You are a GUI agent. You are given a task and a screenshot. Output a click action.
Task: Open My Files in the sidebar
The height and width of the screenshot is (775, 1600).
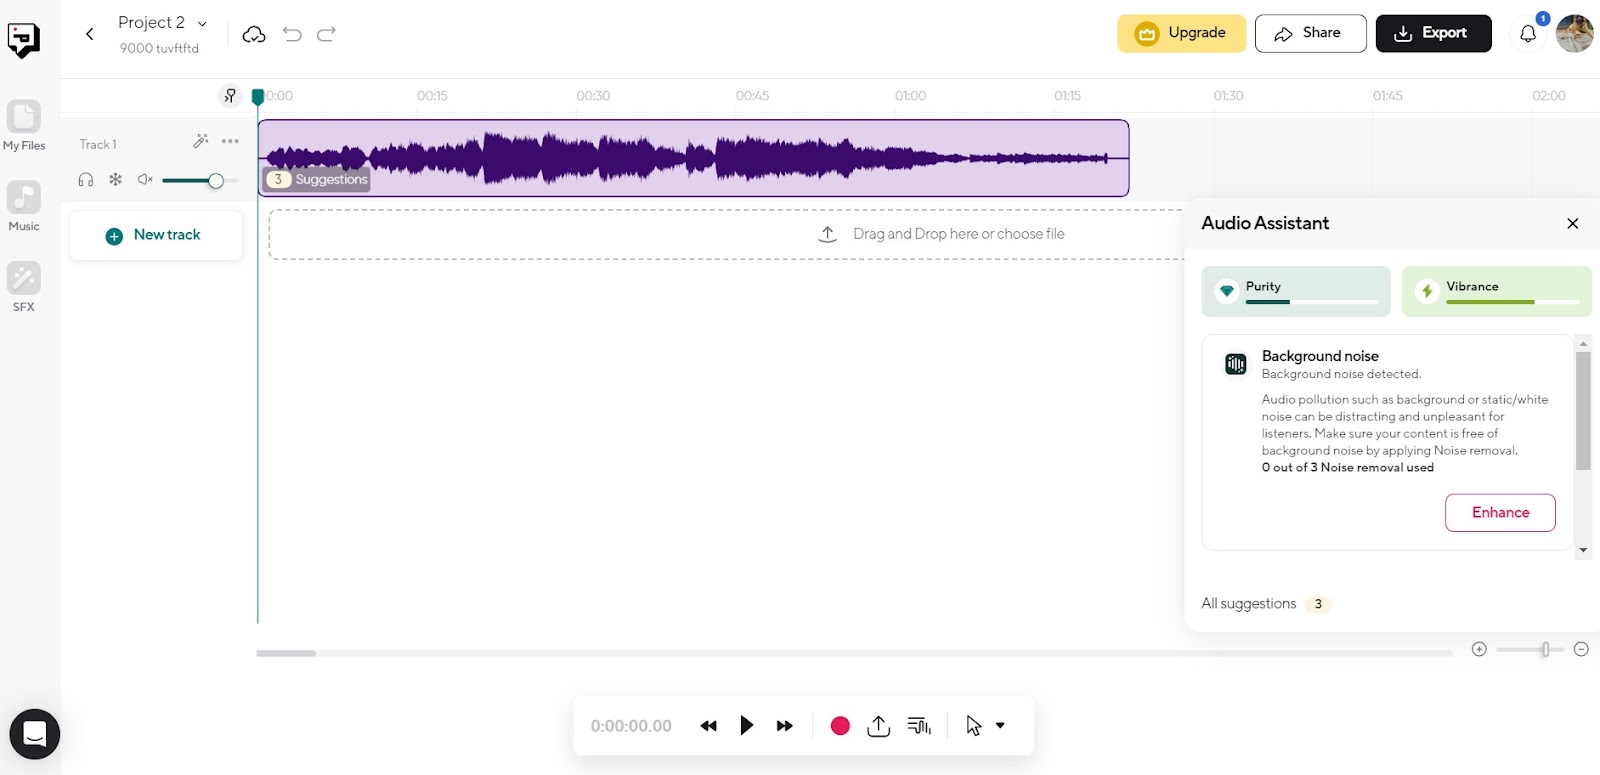point(24,126)
